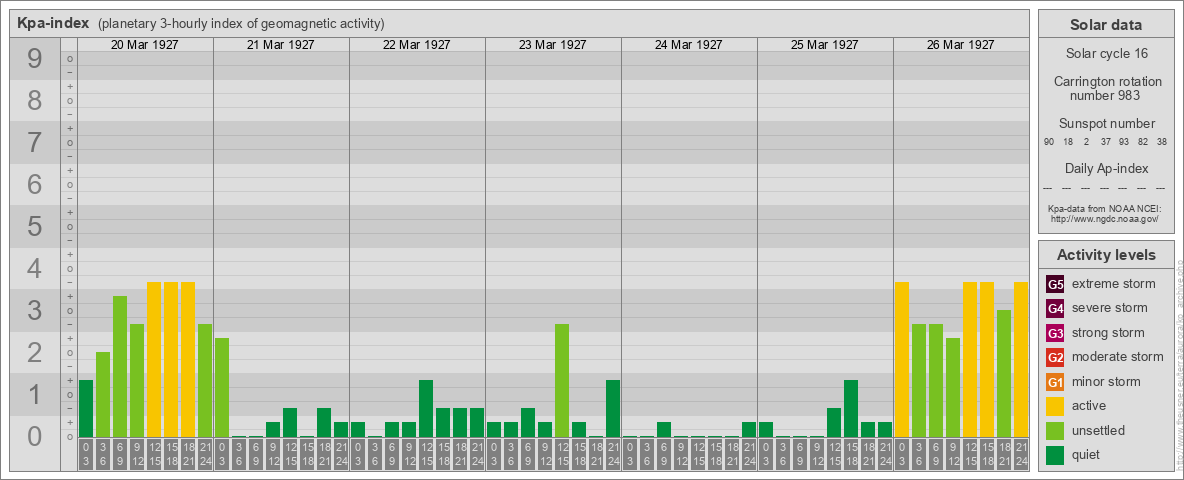Image resolution: width=1184 pixels, height=480 pixels.
Task: Click the '20 Mar 1927' date header
Action: click(145, 45)
